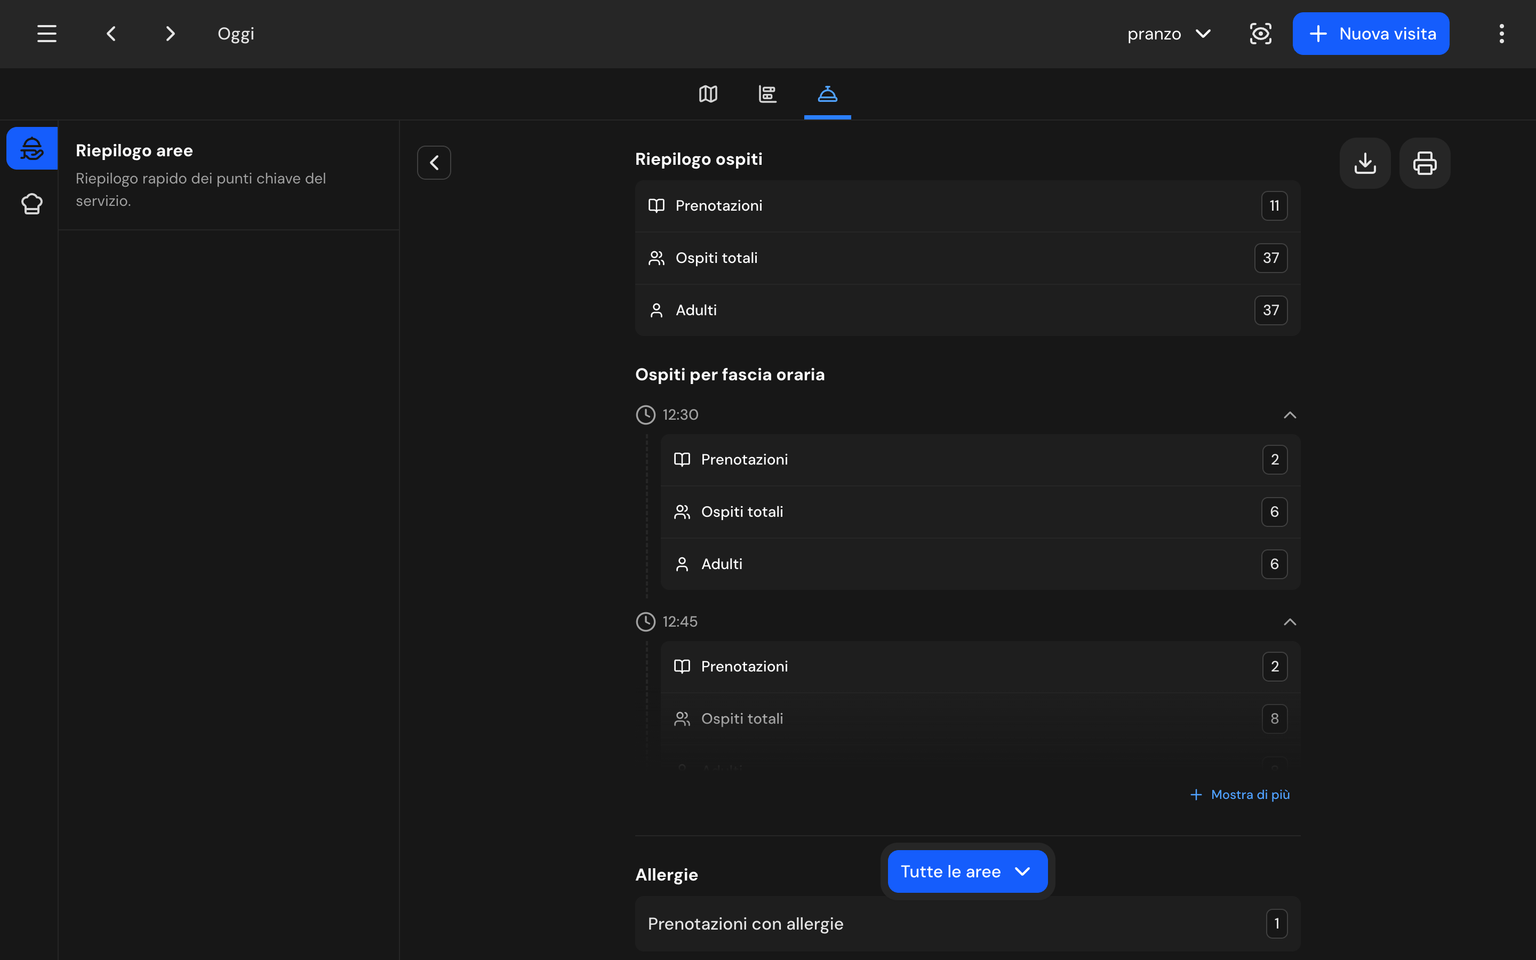Open the pranzo service dropdown

click(x=1169, y=34)
